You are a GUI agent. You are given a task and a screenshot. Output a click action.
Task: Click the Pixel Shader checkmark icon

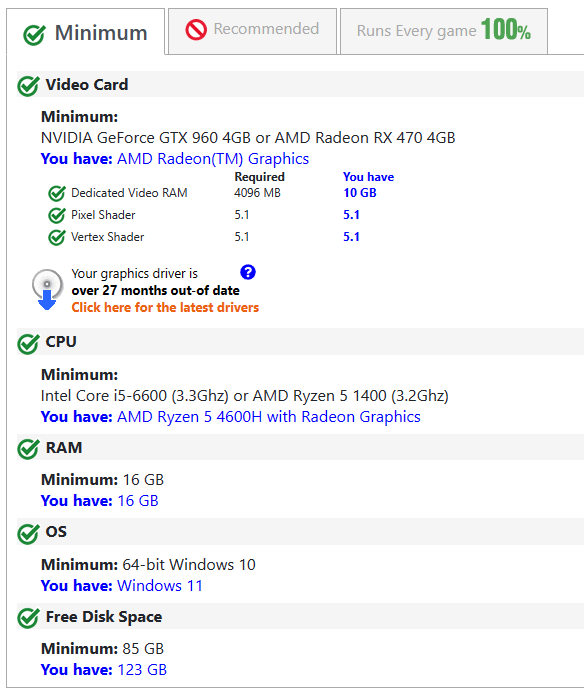(x=57, y=215)
